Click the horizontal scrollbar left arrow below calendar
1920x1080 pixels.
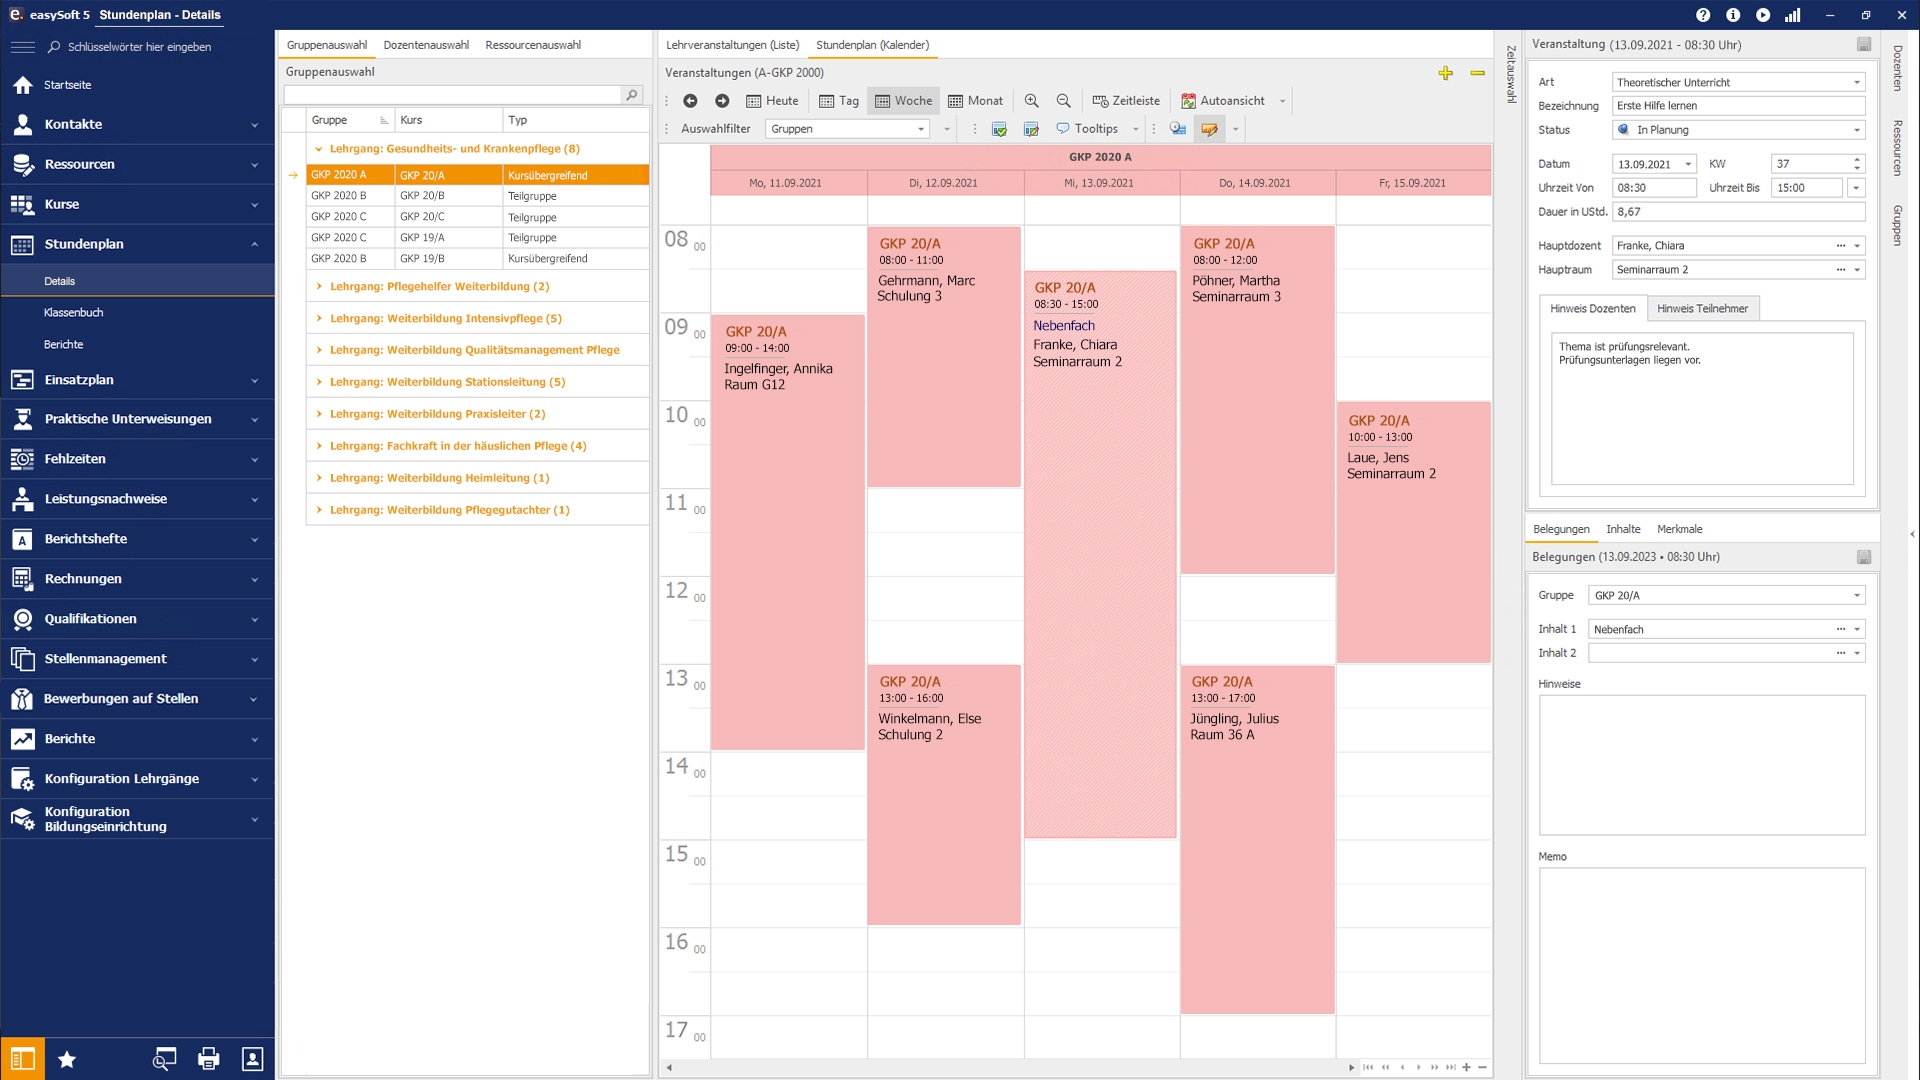pos(669,1067)
